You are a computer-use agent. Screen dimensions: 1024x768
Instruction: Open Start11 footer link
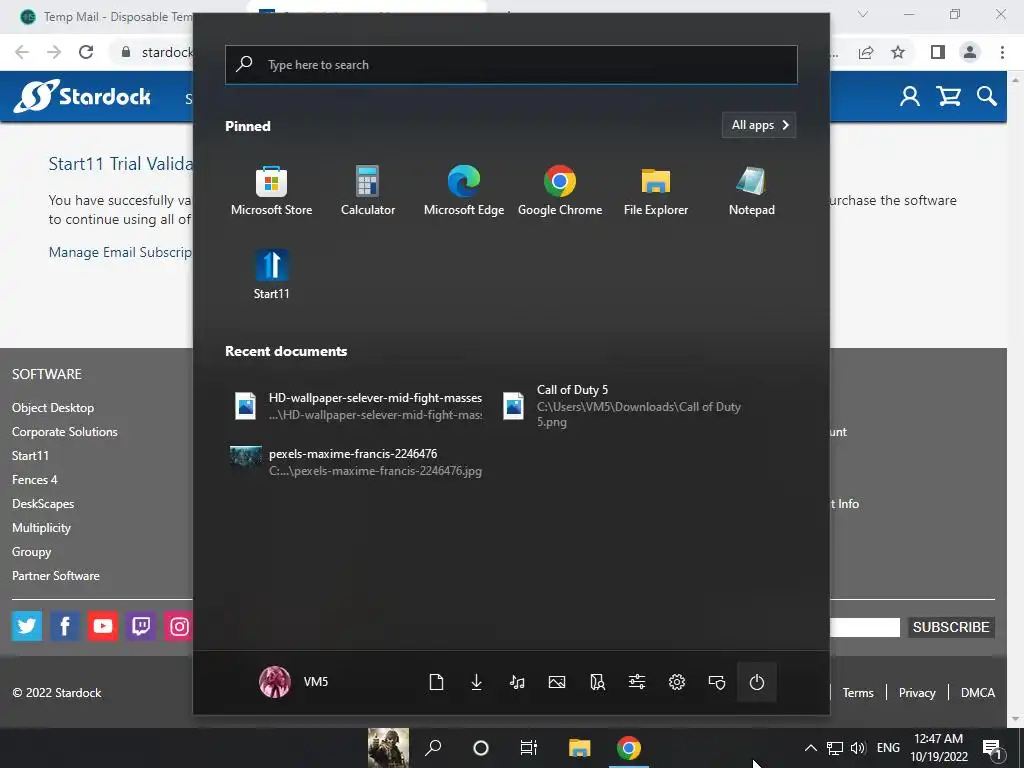(30, 456)
